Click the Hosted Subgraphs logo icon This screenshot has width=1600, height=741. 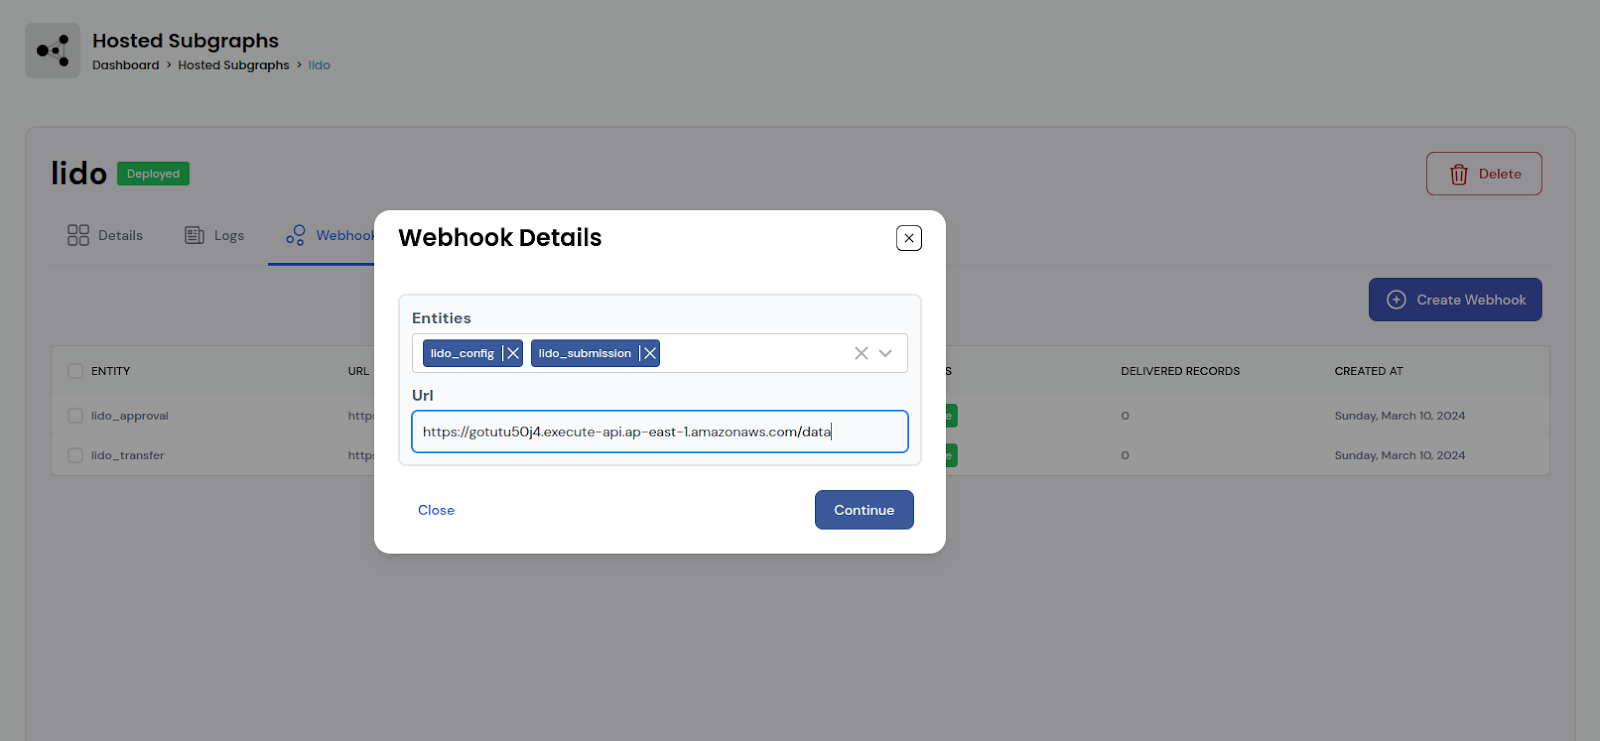pyautogui.click(x=52, y=51)
